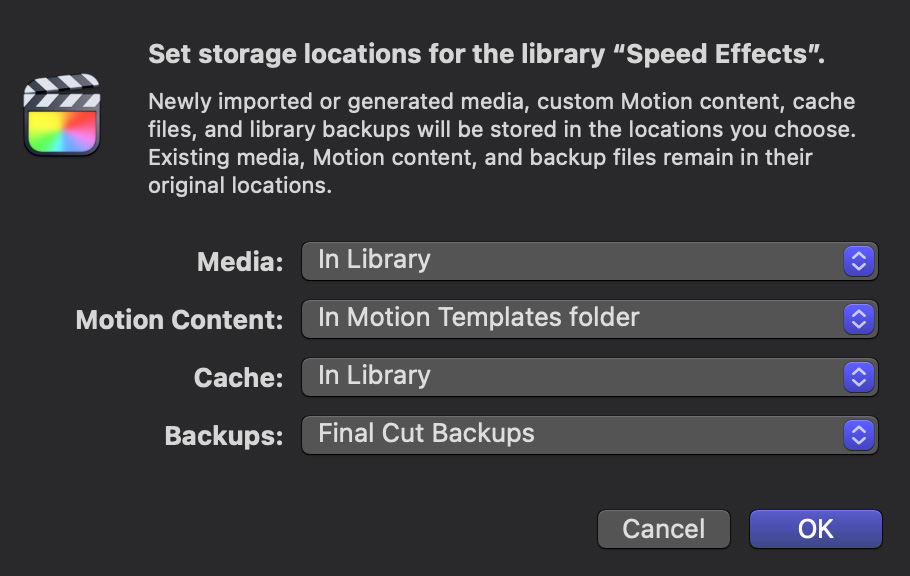This screenshot has width=910, height=576.
Task: Open the In Motion Templates folder dropdown
Action: click(590, 319)
